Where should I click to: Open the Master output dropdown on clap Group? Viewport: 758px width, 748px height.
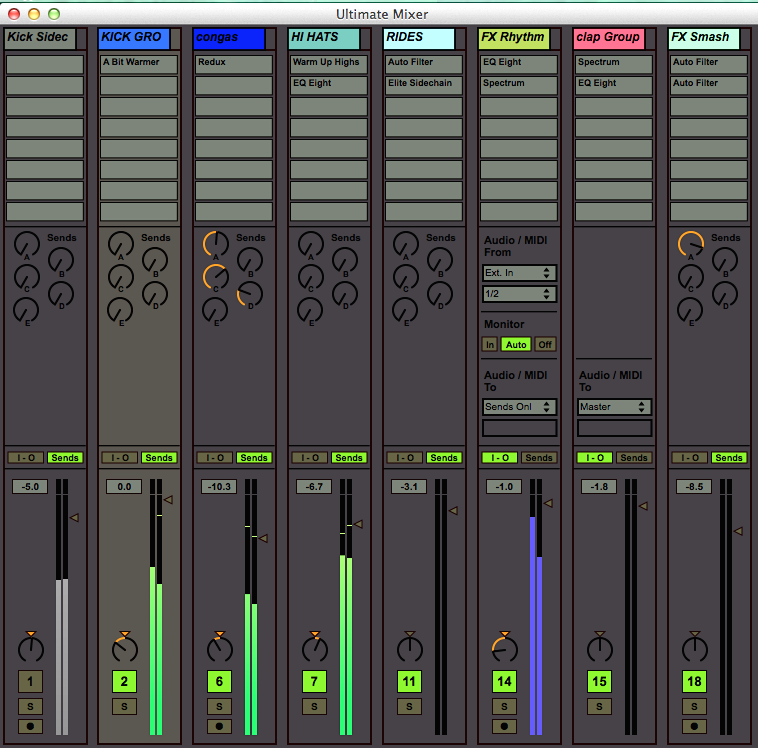coord(614,407)
